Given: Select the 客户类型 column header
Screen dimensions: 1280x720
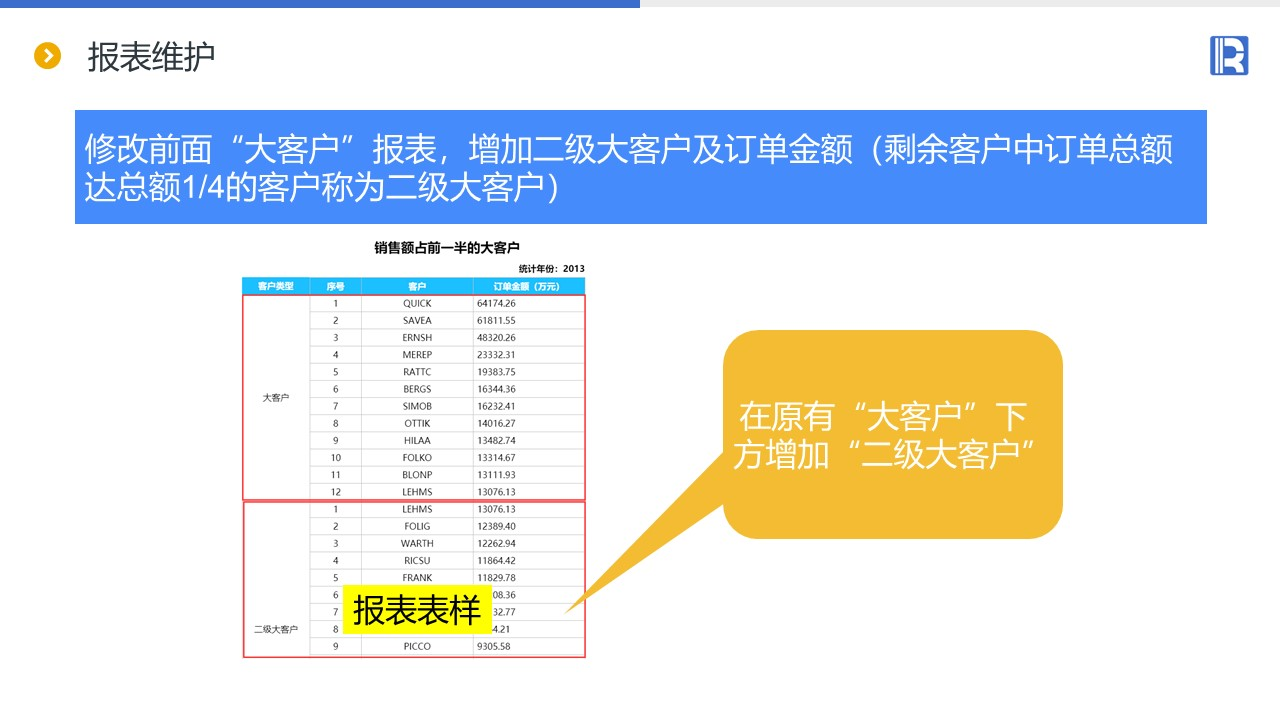Looking at the screenshot, I should (x=276, y=286).
